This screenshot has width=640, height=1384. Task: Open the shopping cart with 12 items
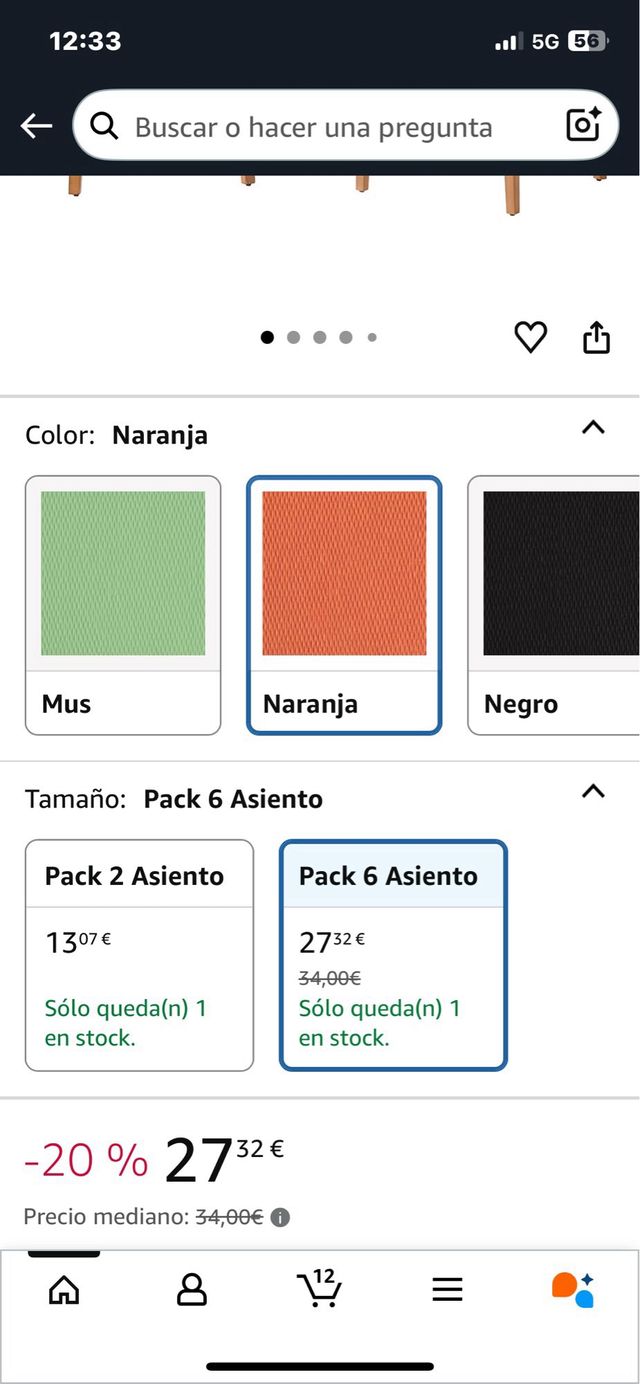[x=320, y=1288]
